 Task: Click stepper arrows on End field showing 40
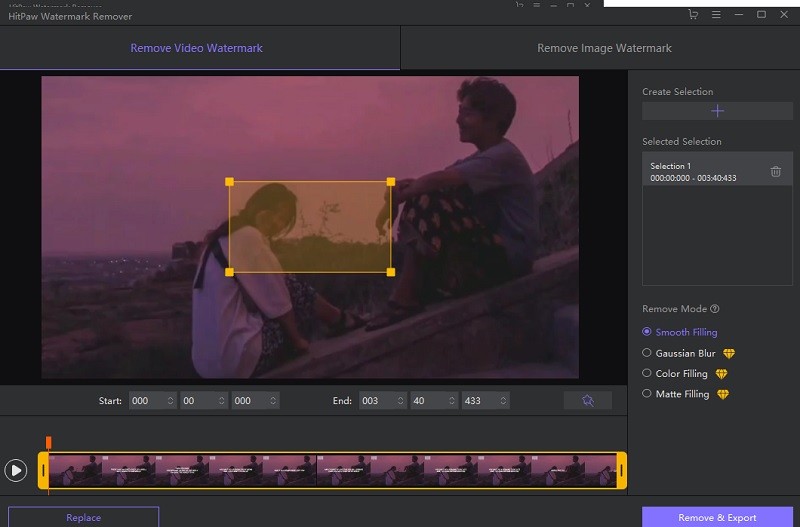click(450, 401)
